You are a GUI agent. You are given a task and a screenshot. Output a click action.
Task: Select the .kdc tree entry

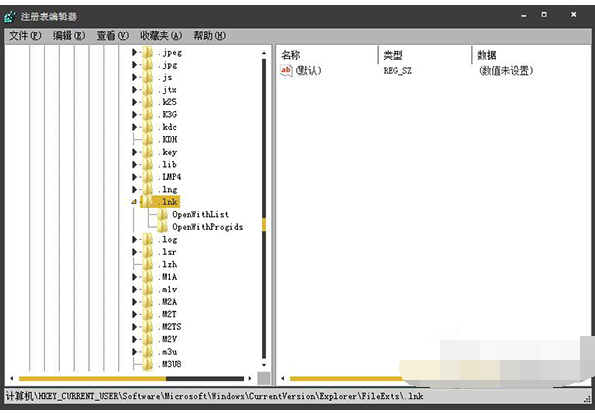tap(168, 127)
